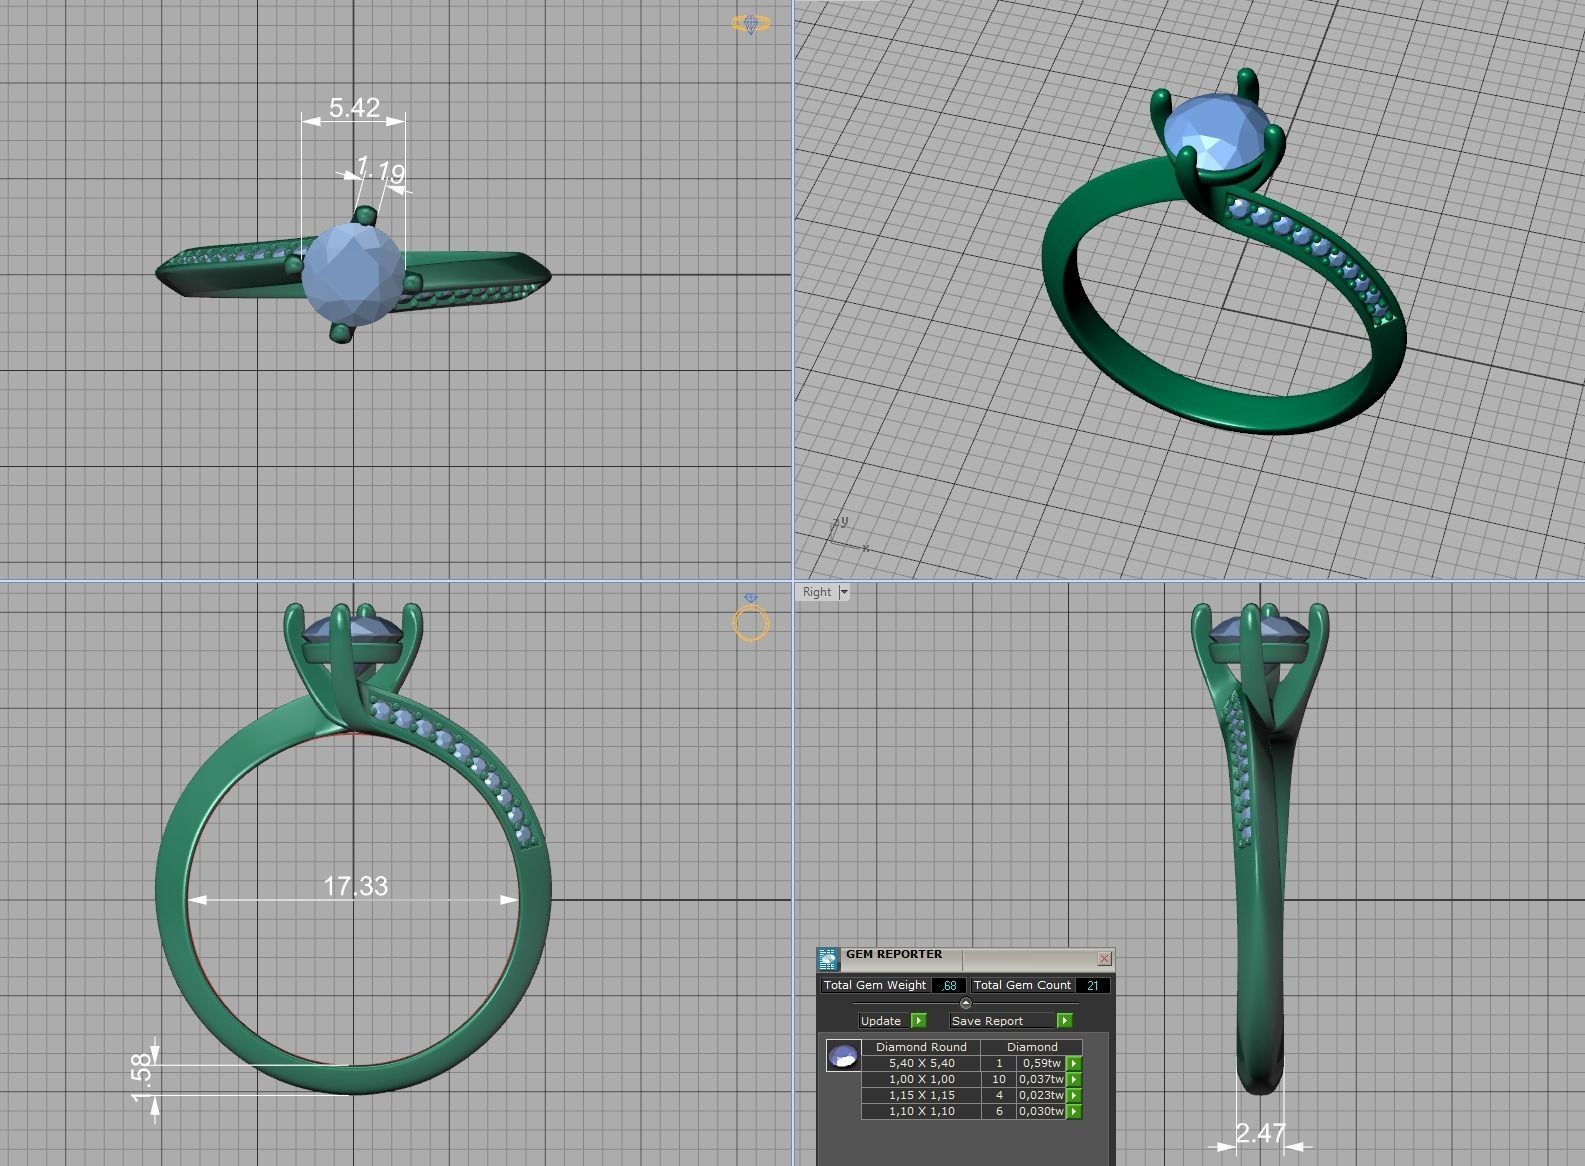The width and height of the screenshot is (1585, 1166).
Task: Click green arrow for 0,59tw row
Action: [x=1074, y=1063]
